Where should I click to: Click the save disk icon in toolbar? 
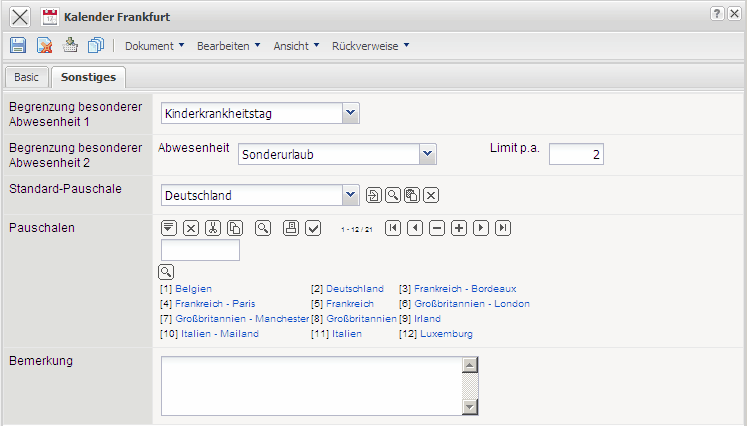18,45
